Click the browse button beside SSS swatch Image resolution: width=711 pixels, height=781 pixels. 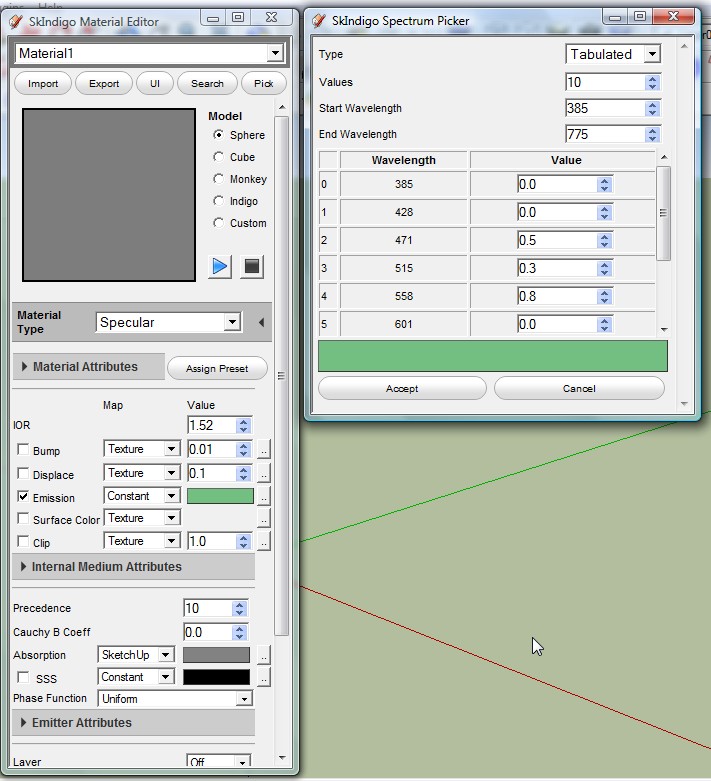tap(264, 678)
